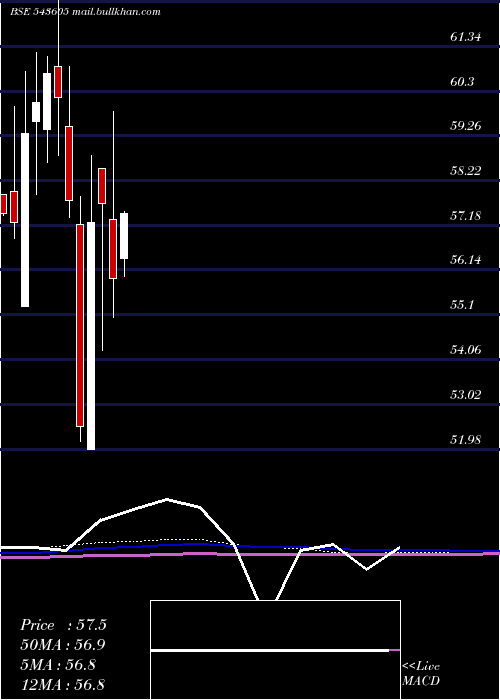Click the tallest red candlestick body

coord(80,325)
